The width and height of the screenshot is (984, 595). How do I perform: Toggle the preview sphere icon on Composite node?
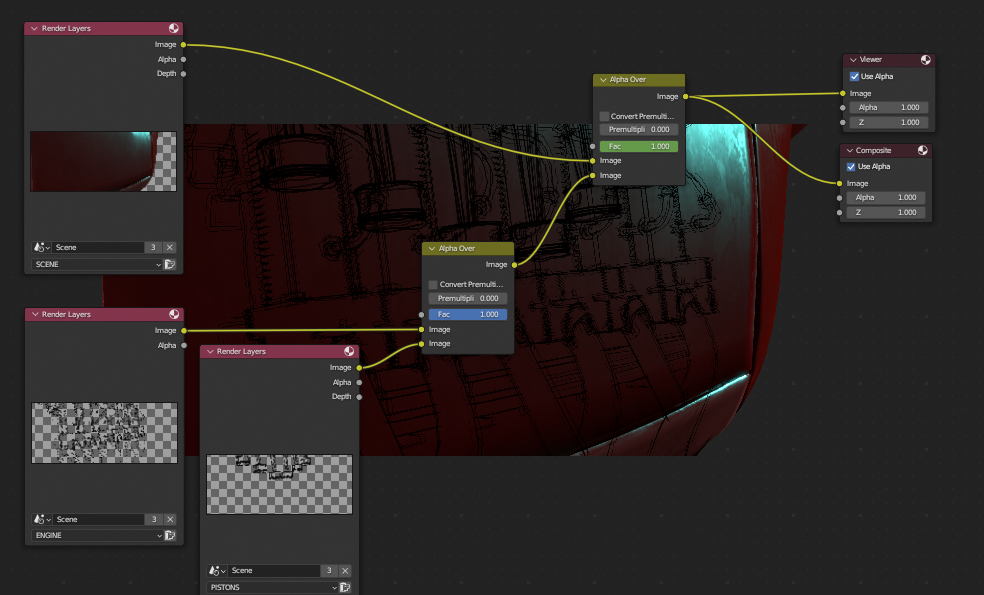(921, 151)
